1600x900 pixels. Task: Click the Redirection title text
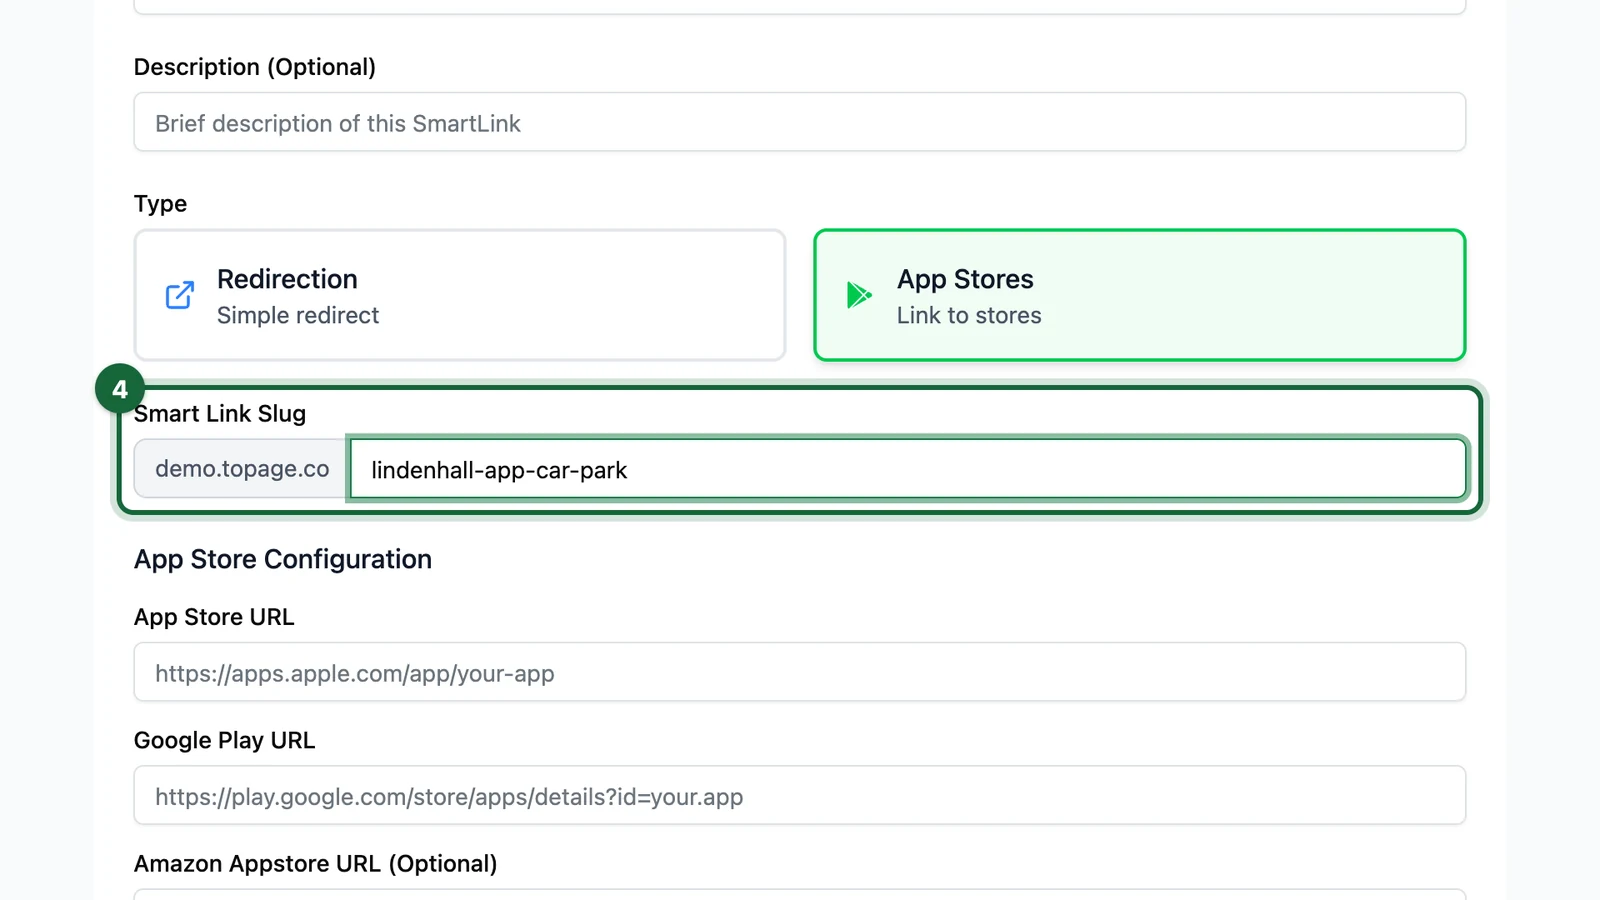(x=287, y=279)
